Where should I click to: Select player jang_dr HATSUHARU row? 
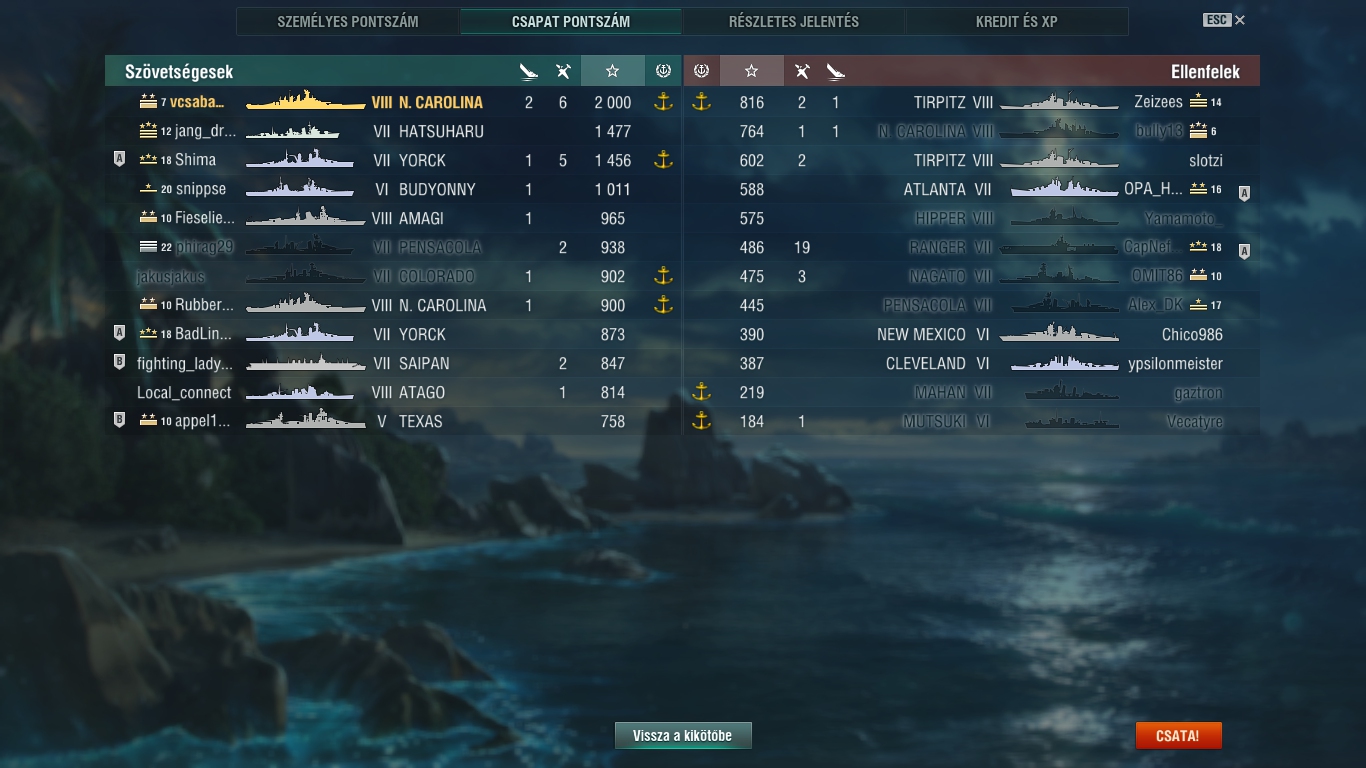393,131
